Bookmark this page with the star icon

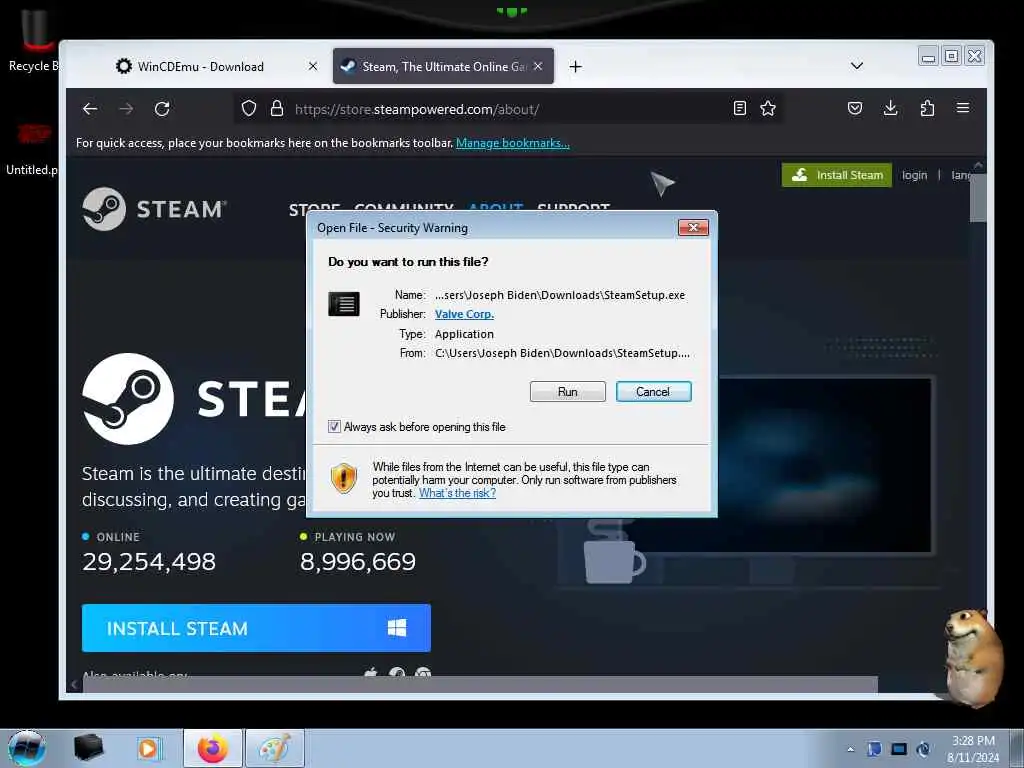tap(768, 108)
